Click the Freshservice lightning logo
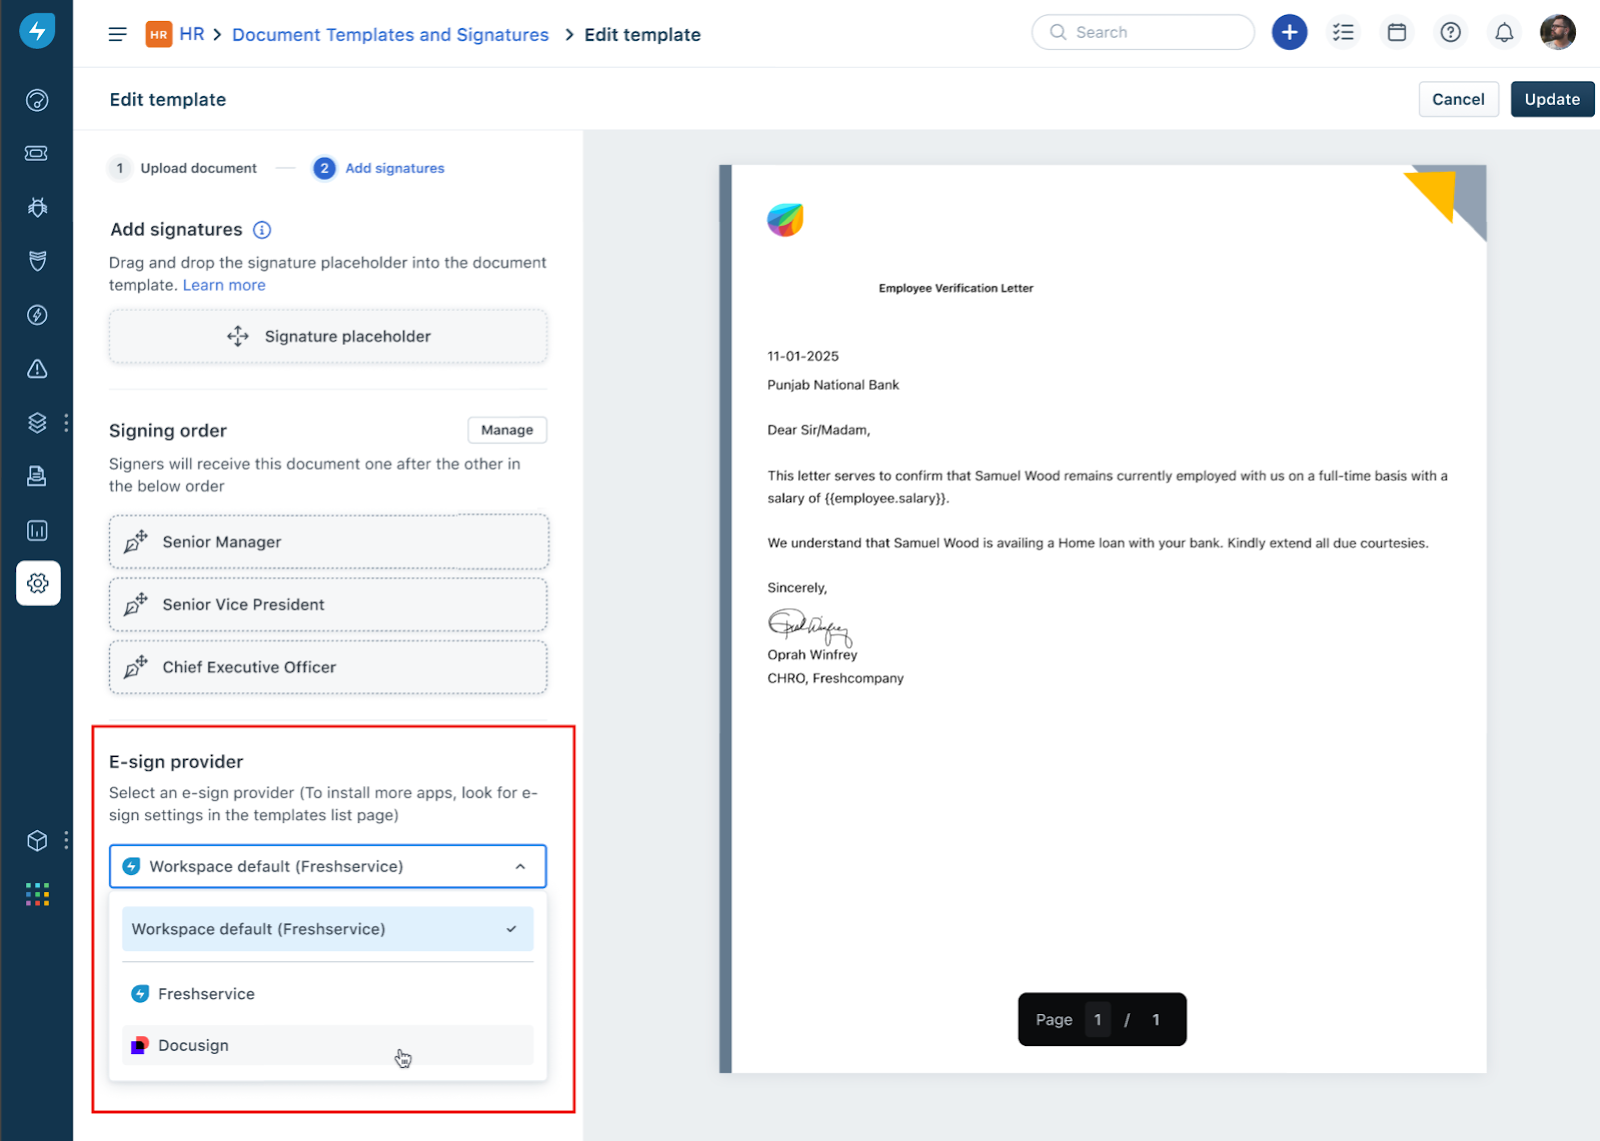1600x1141 pixels. 37,31
